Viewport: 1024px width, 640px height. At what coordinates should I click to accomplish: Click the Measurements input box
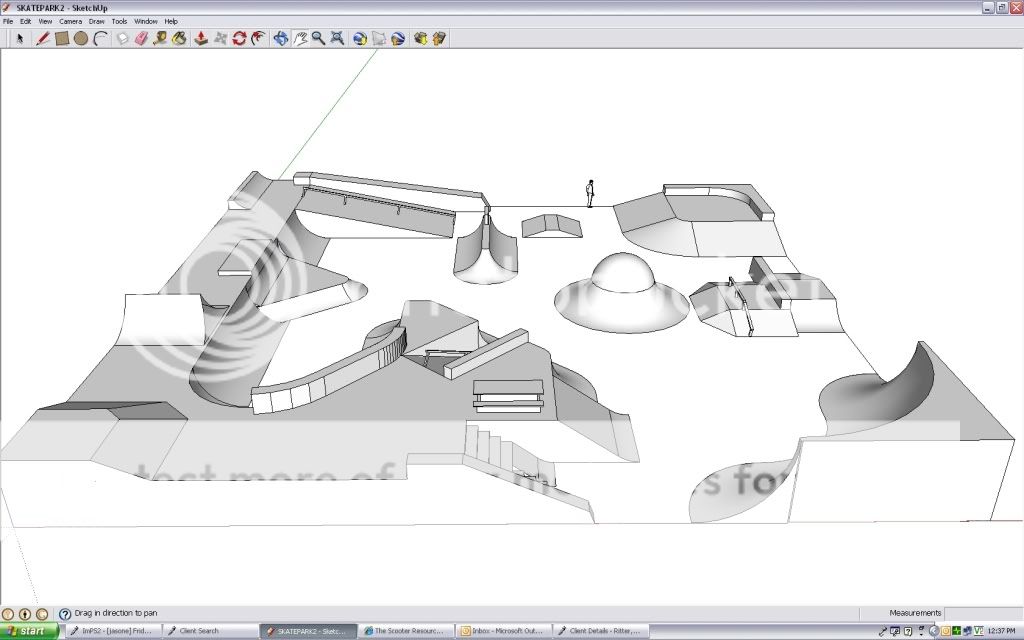tap(983, 613)
